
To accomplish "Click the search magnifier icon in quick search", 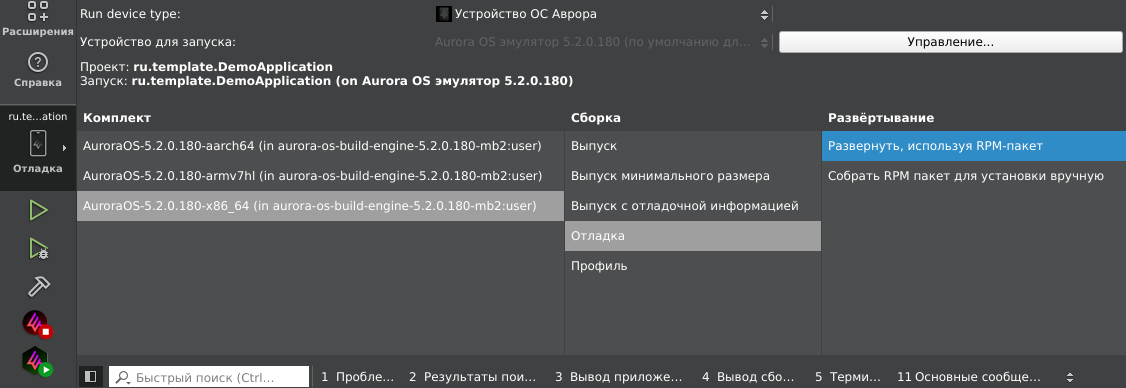I will (123, 377).
